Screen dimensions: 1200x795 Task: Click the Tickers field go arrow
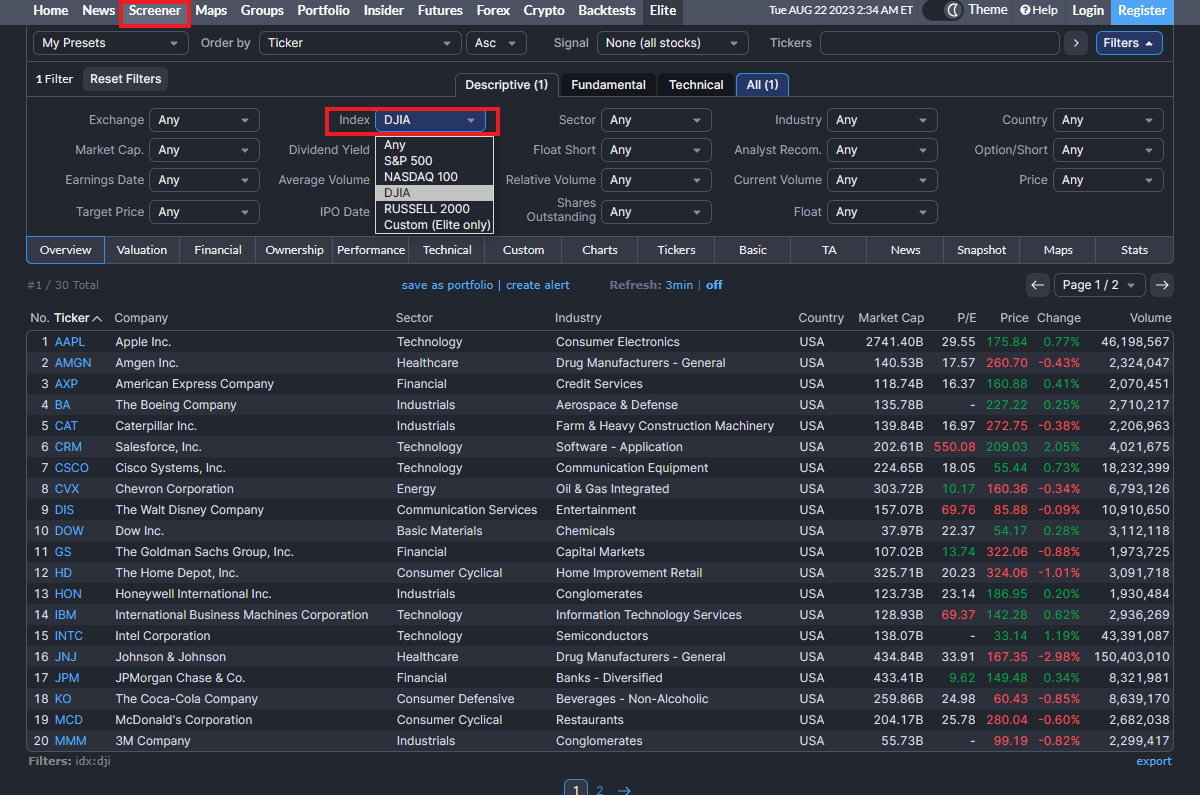pyautogui.click(x=1076, y=43)
